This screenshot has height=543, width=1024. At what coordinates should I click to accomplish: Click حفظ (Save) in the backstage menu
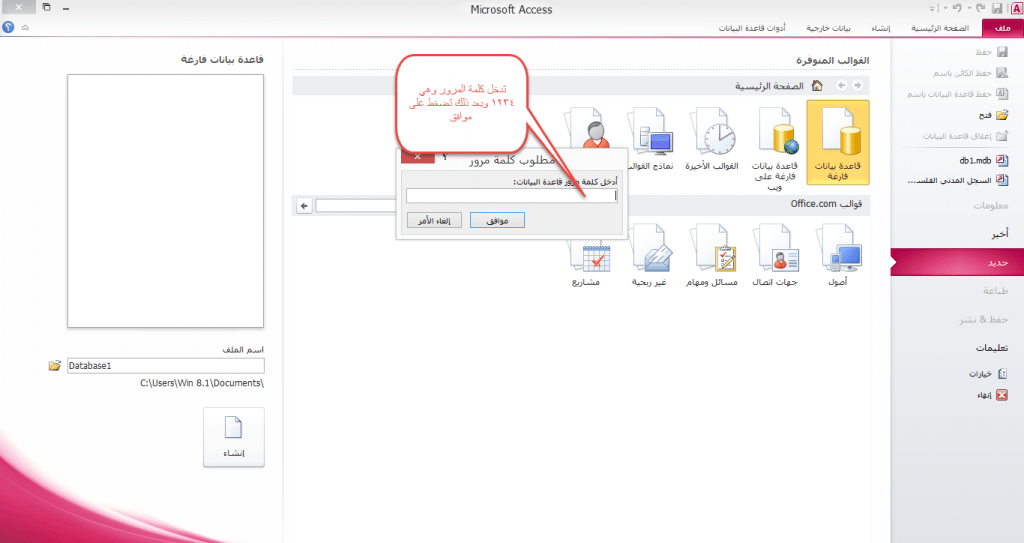(x=991, y=52)
